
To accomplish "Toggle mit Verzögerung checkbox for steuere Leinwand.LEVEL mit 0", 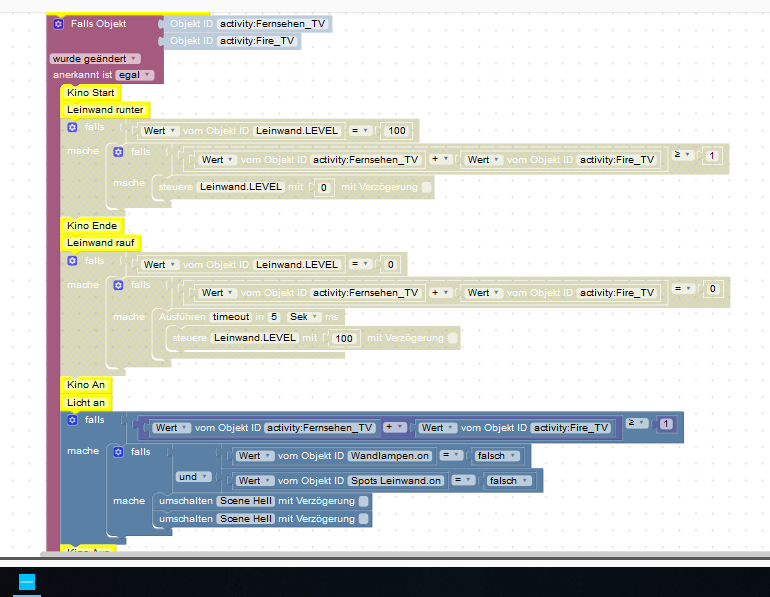I will [427, 187].
